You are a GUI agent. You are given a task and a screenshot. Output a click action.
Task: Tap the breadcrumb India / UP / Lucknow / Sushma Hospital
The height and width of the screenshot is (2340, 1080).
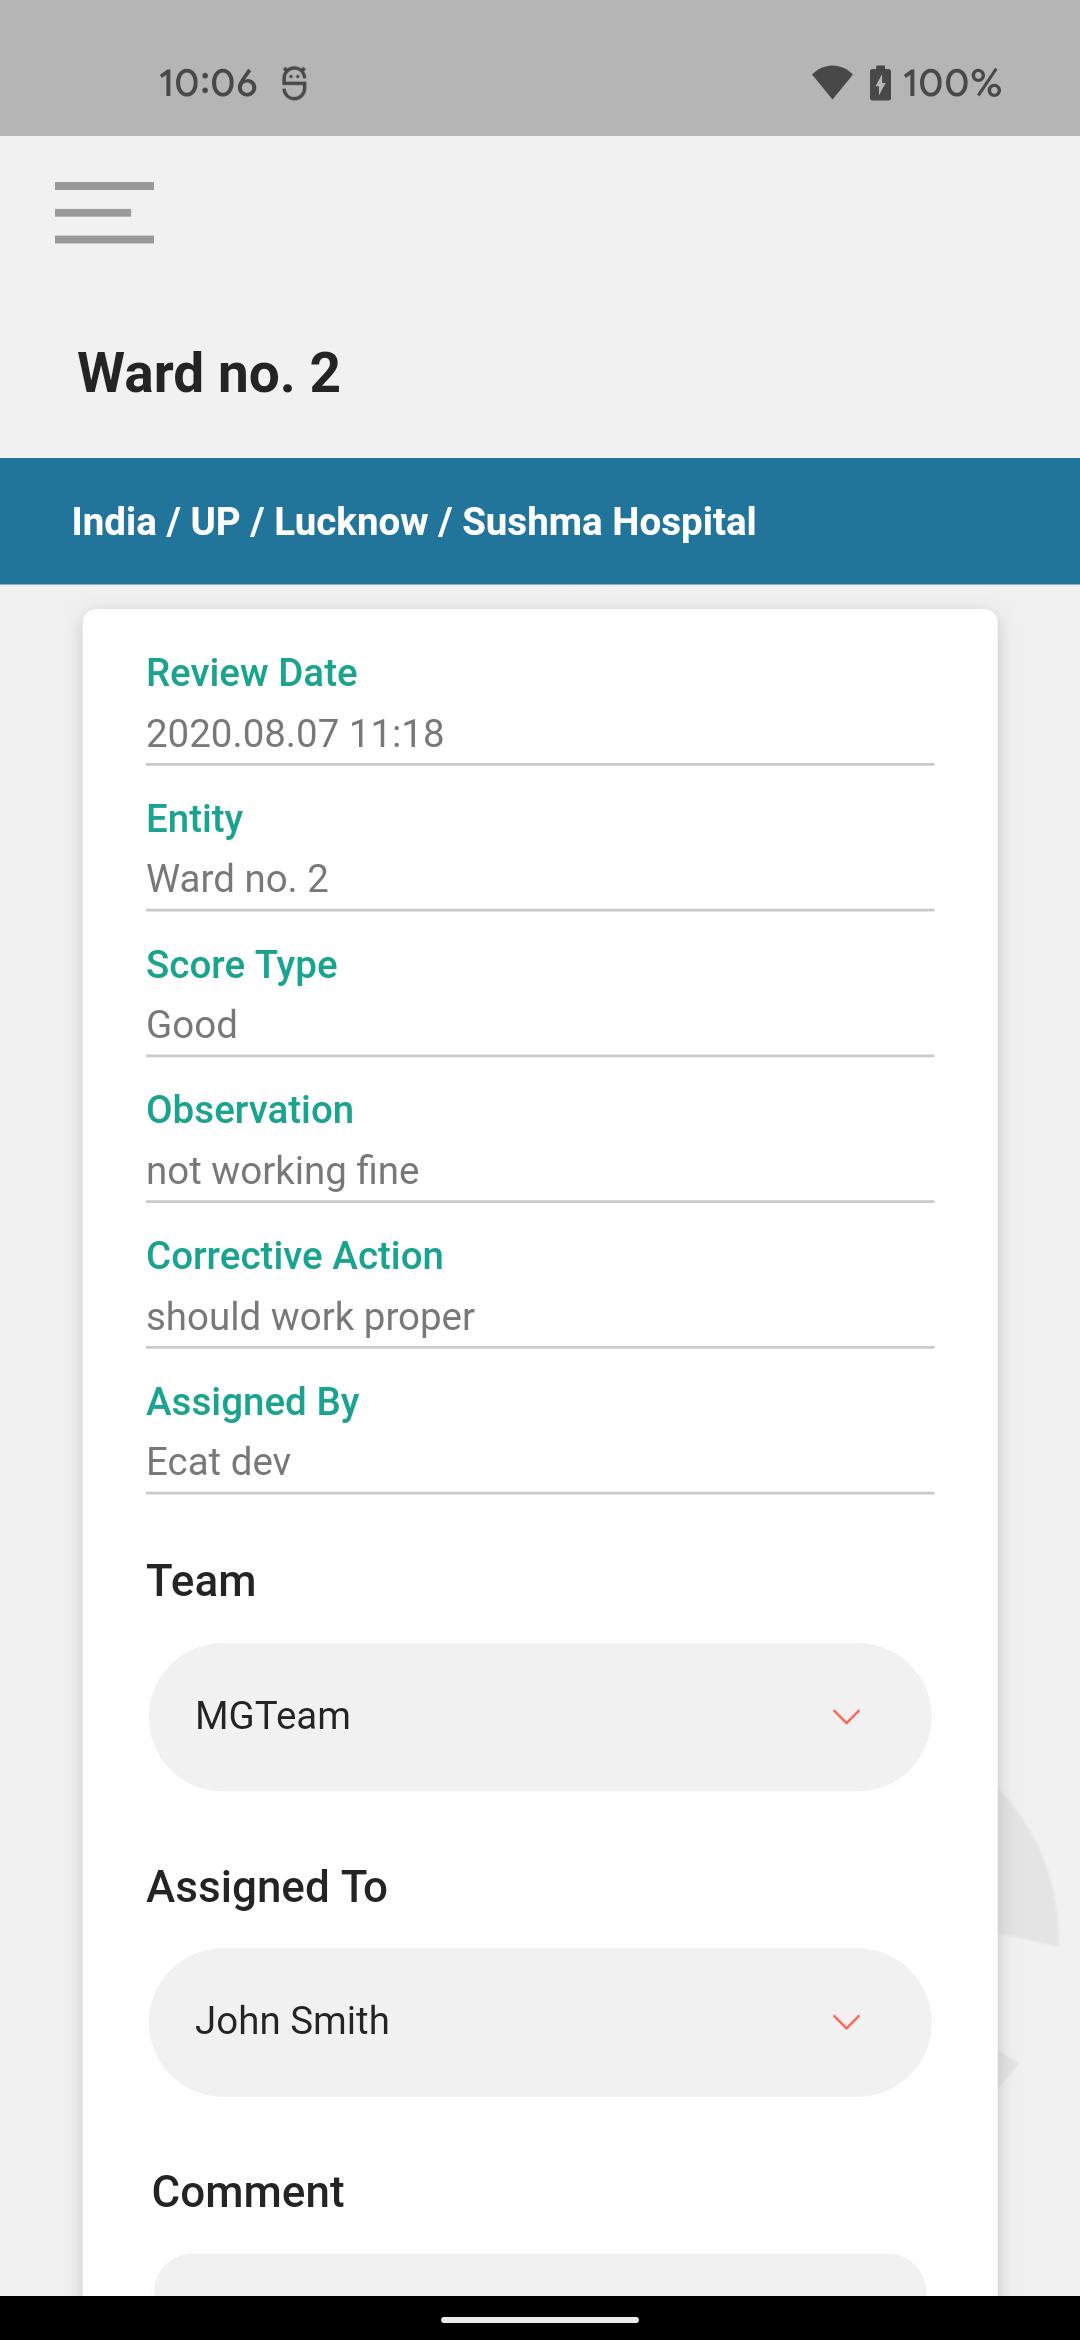414,522
